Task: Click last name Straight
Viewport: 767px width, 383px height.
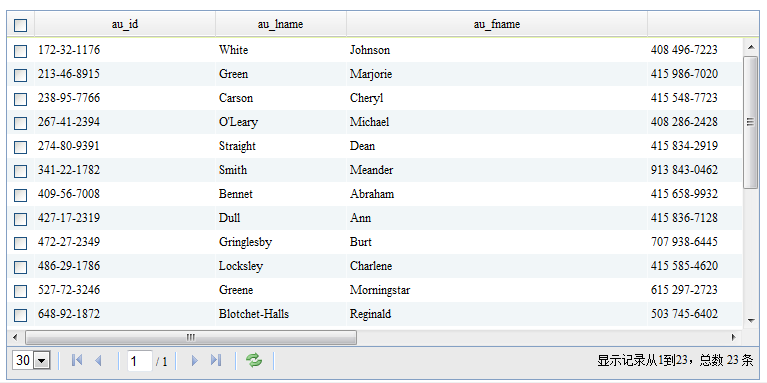Action: [x=237, y=146]
